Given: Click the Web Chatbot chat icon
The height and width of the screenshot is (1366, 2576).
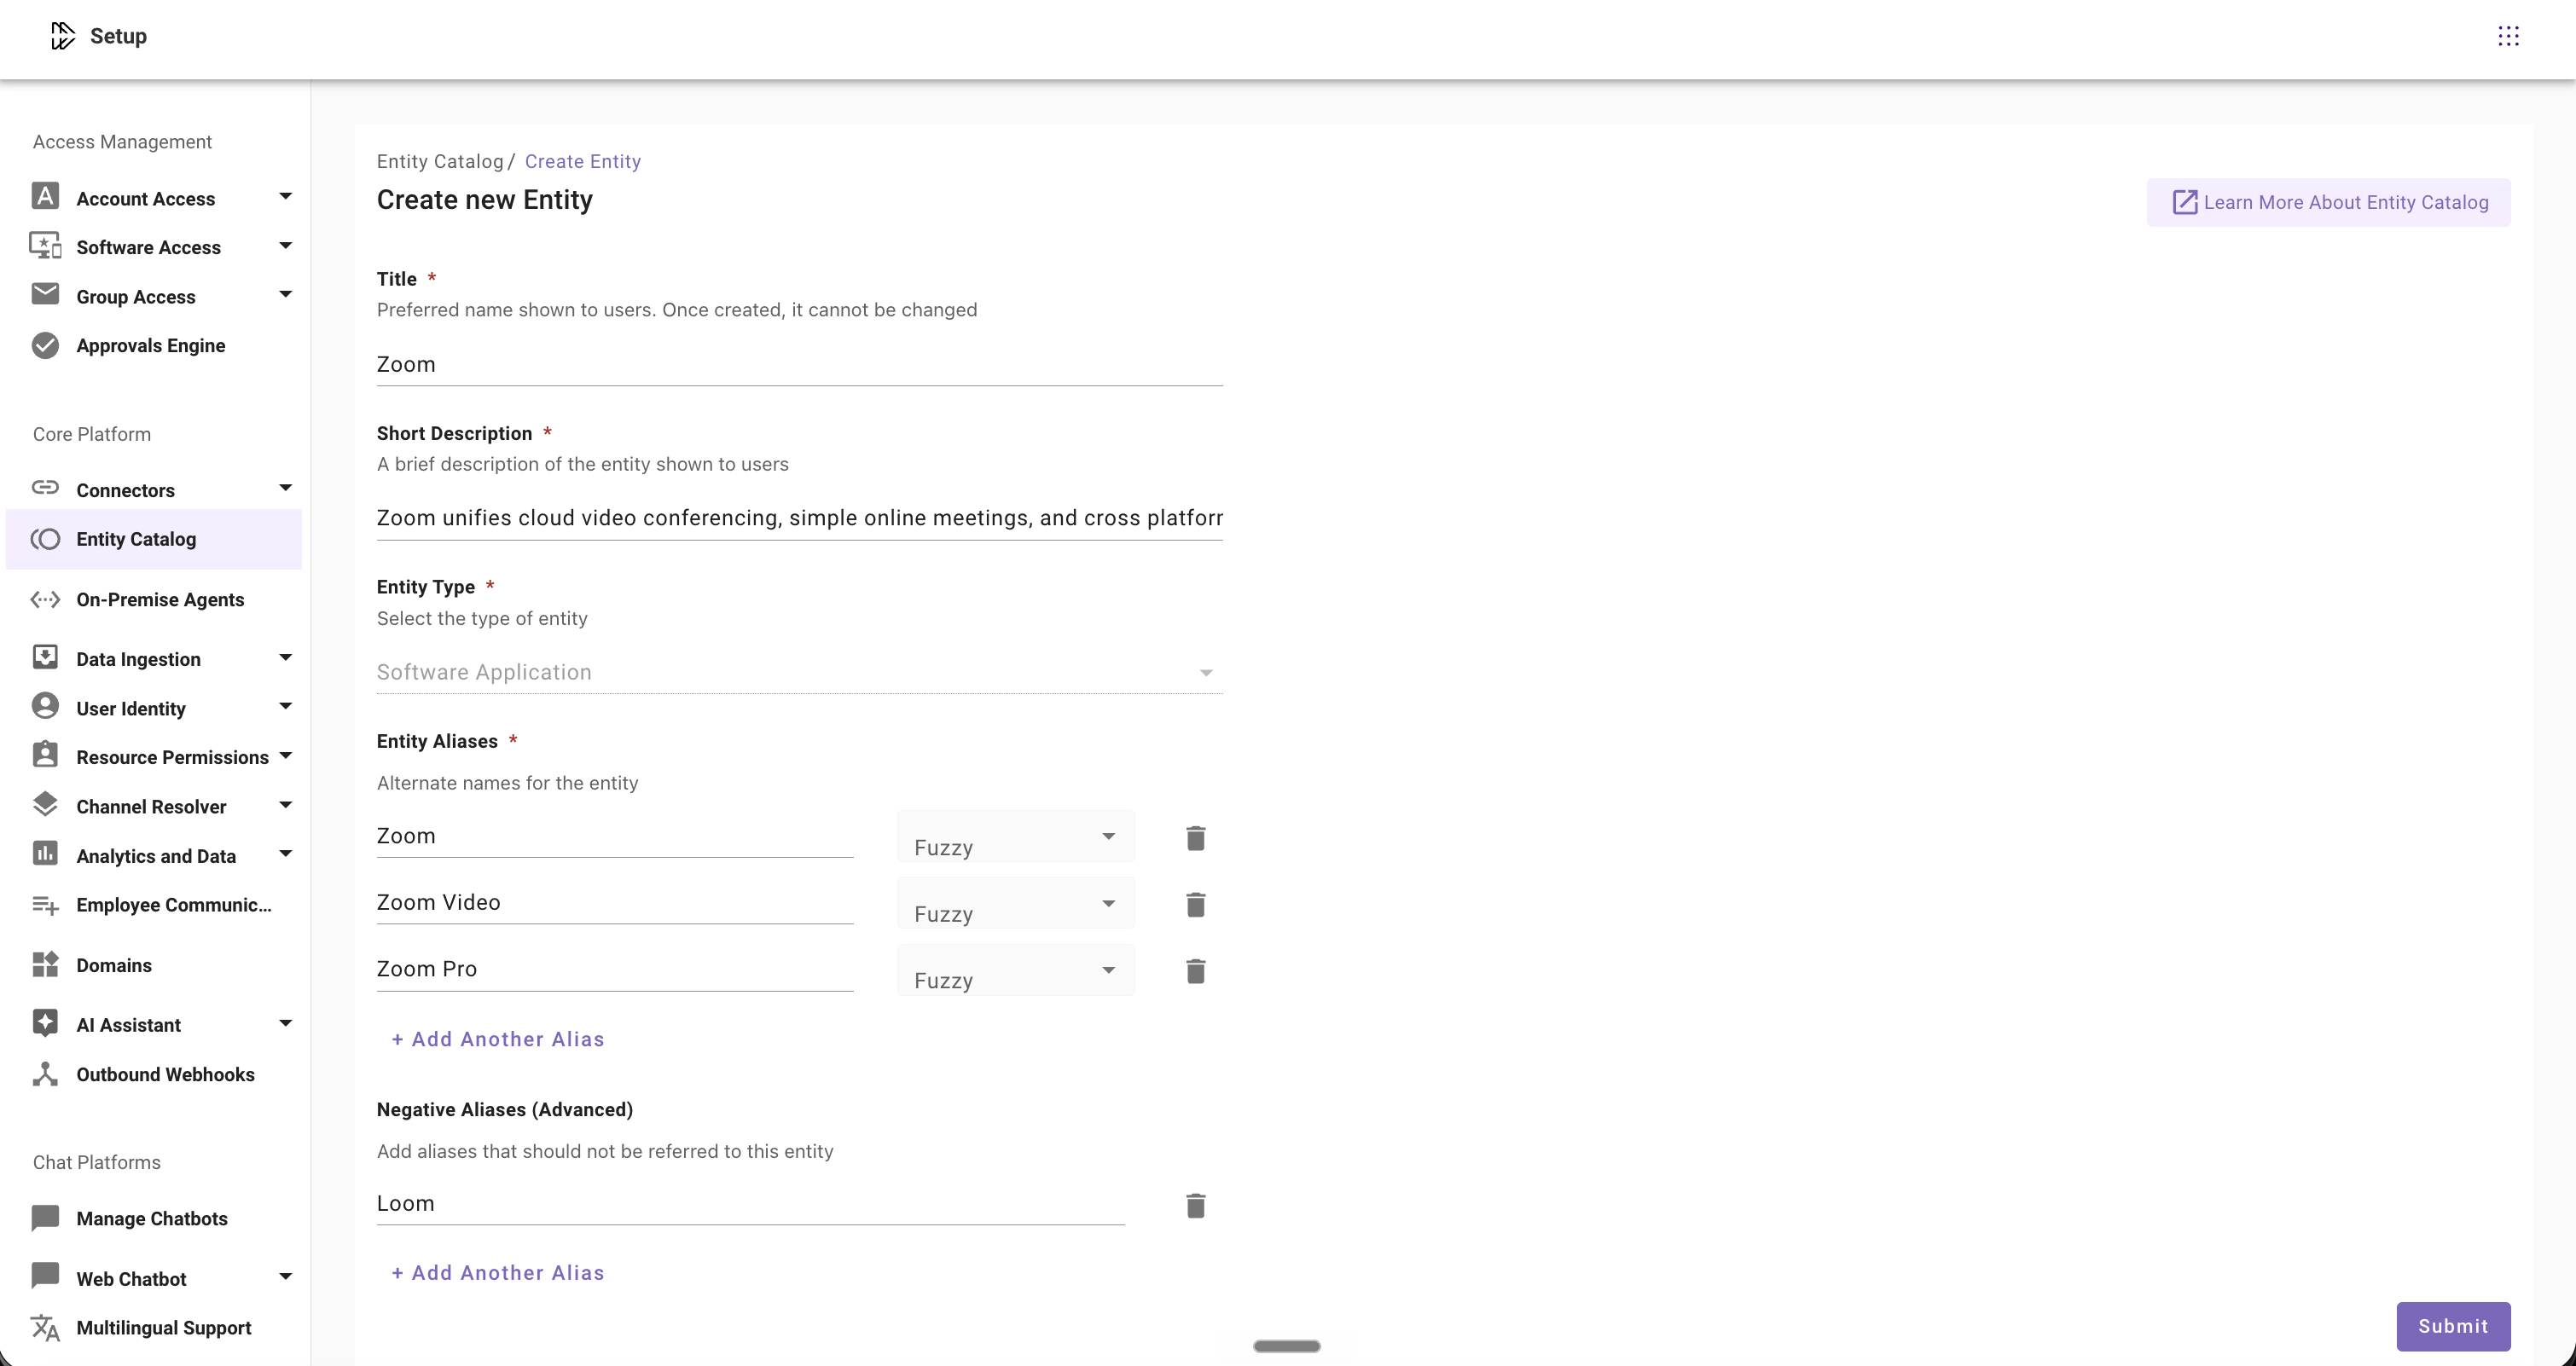Looking at the screenshot, I should pos(45,1276).
